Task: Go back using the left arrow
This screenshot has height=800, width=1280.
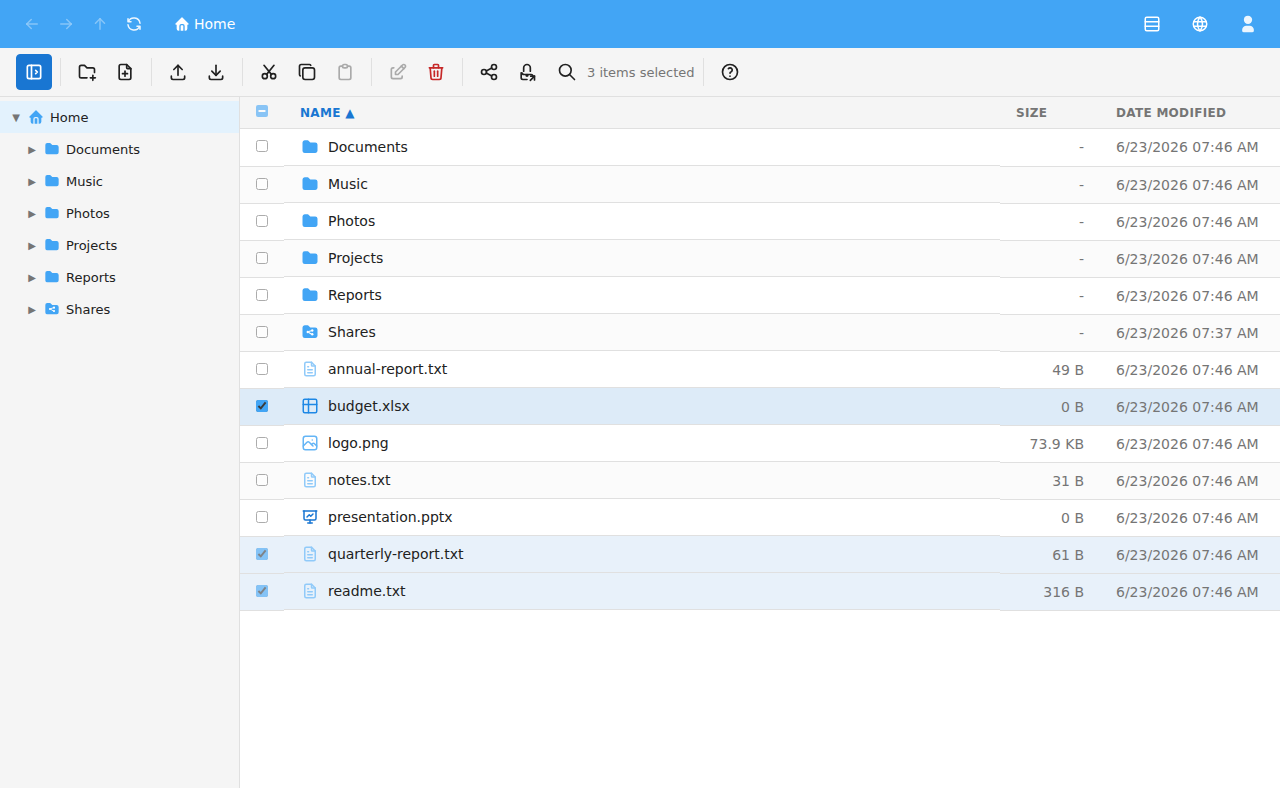Action: tap(32, 24)
